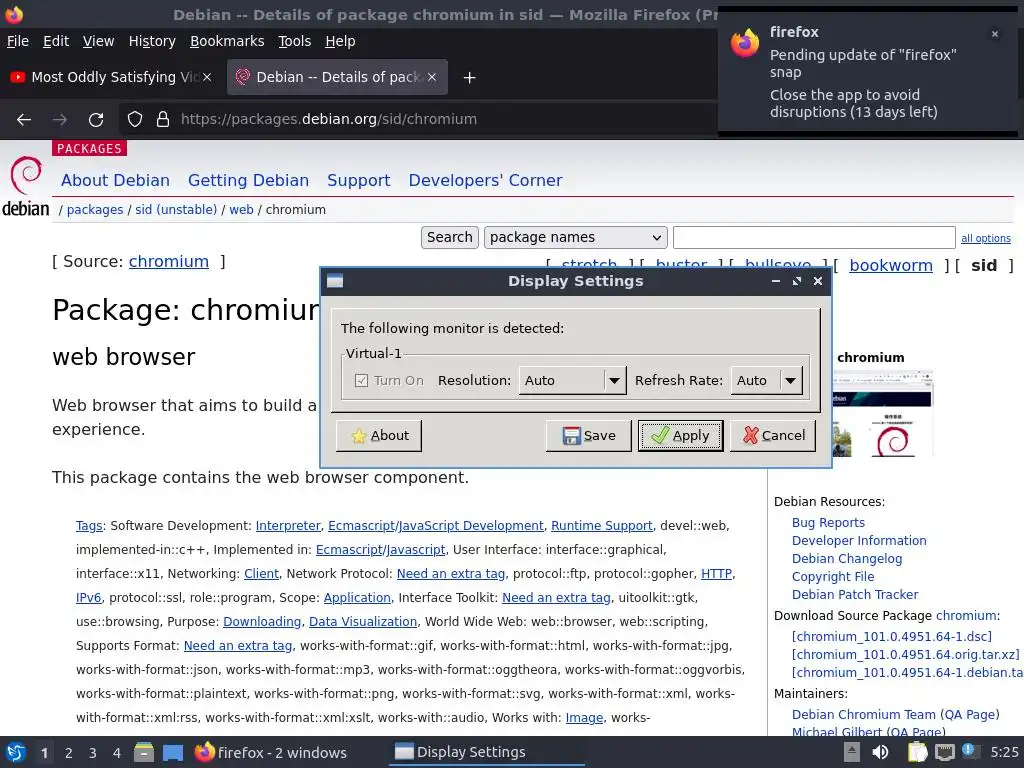Open the Resolution dropdown arrow
Viewport: 1024px width, 768px height.
(614, 380)
